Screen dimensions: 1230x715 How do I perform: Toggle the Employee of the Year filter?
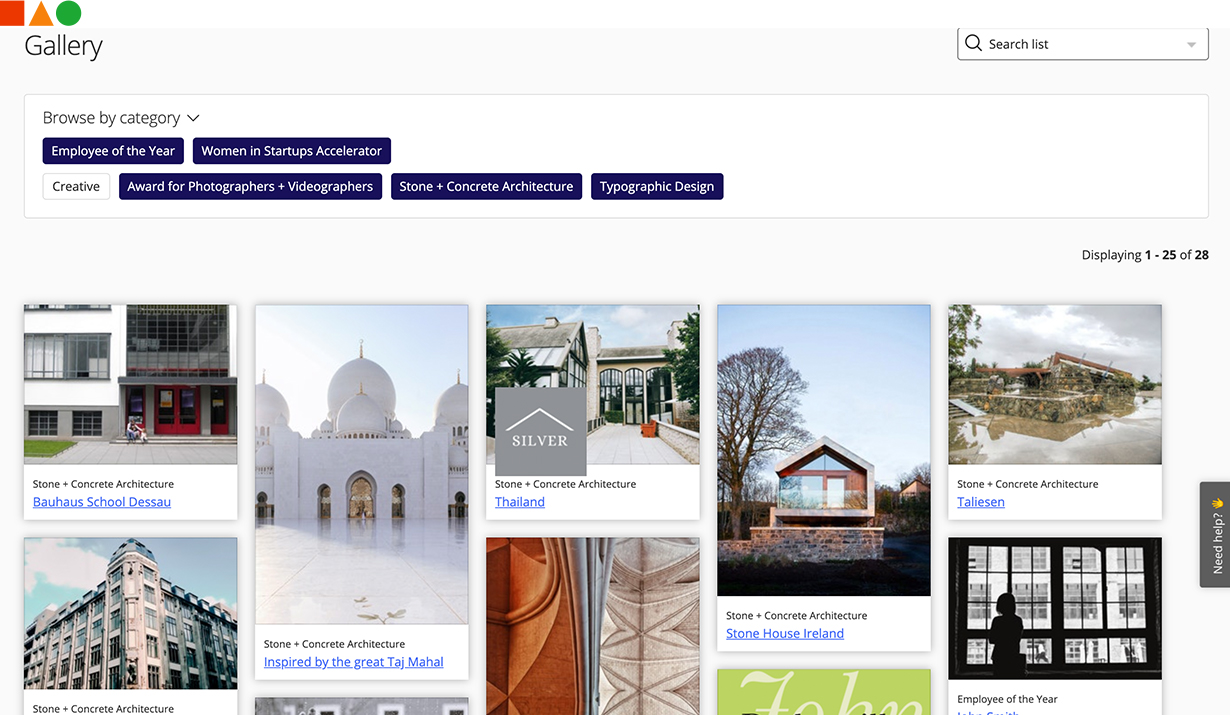point(113,151)
